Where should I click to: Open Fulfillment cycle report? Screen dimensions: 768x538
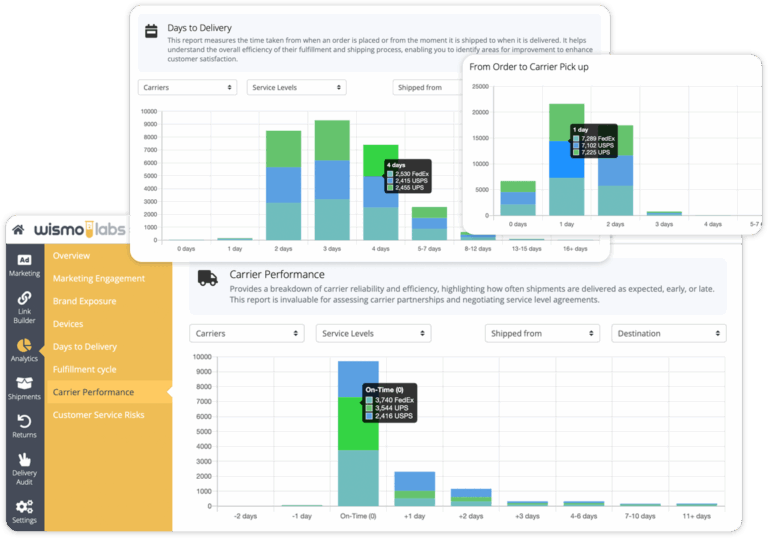pyautogui.click(x=85, y=369)
